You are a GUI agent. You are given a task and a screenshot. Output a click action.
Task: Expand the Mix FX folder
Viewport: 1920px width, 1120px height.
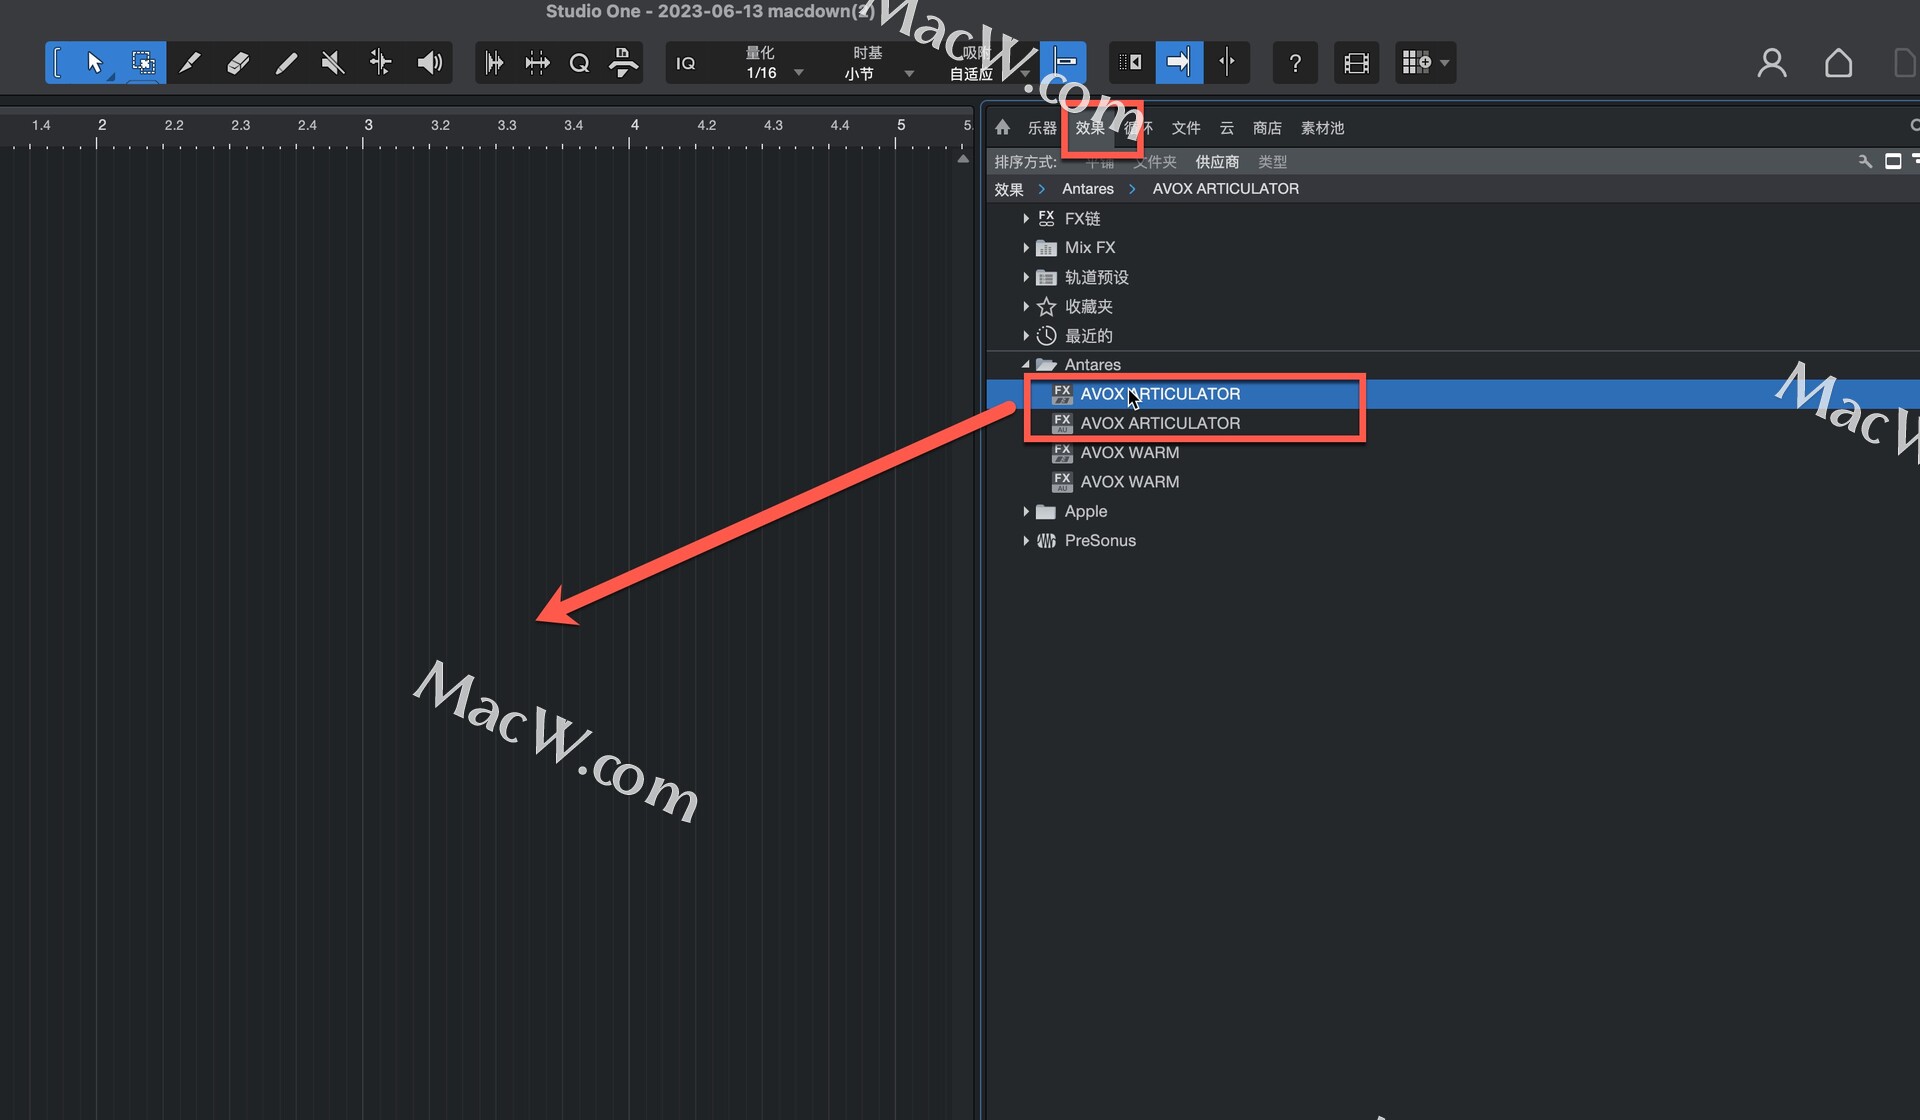point(1026,247)
